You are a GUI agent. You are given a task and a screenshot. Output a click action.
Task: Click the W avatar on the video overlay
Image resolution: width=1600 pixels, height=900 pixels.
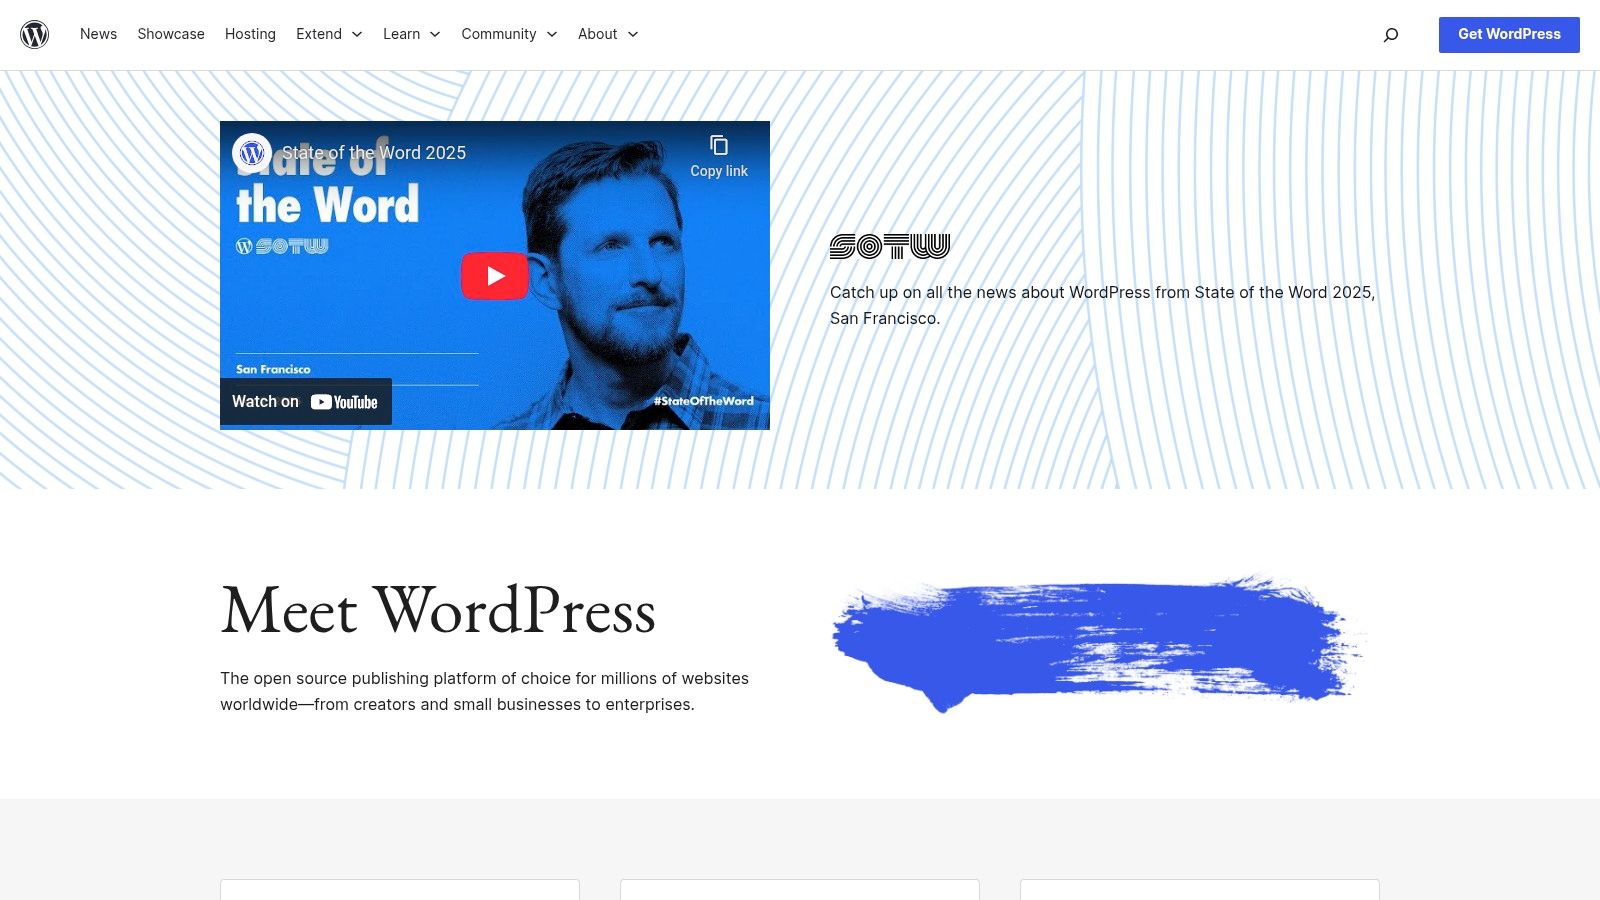(x=252, y=153)
